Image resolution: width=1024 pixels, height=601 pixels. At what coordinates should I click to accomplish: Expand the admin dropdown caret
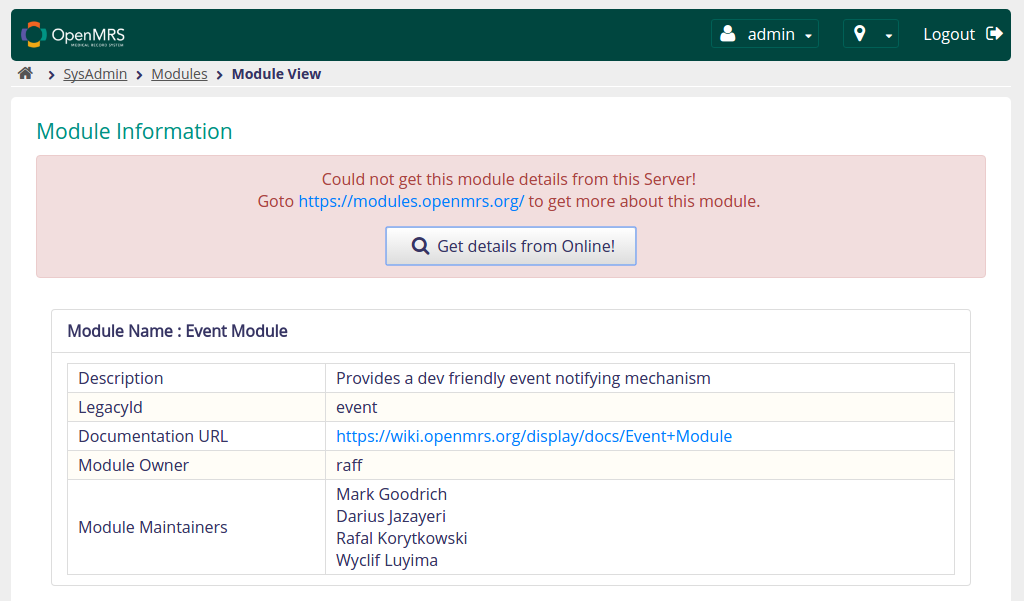coord(808,36)
